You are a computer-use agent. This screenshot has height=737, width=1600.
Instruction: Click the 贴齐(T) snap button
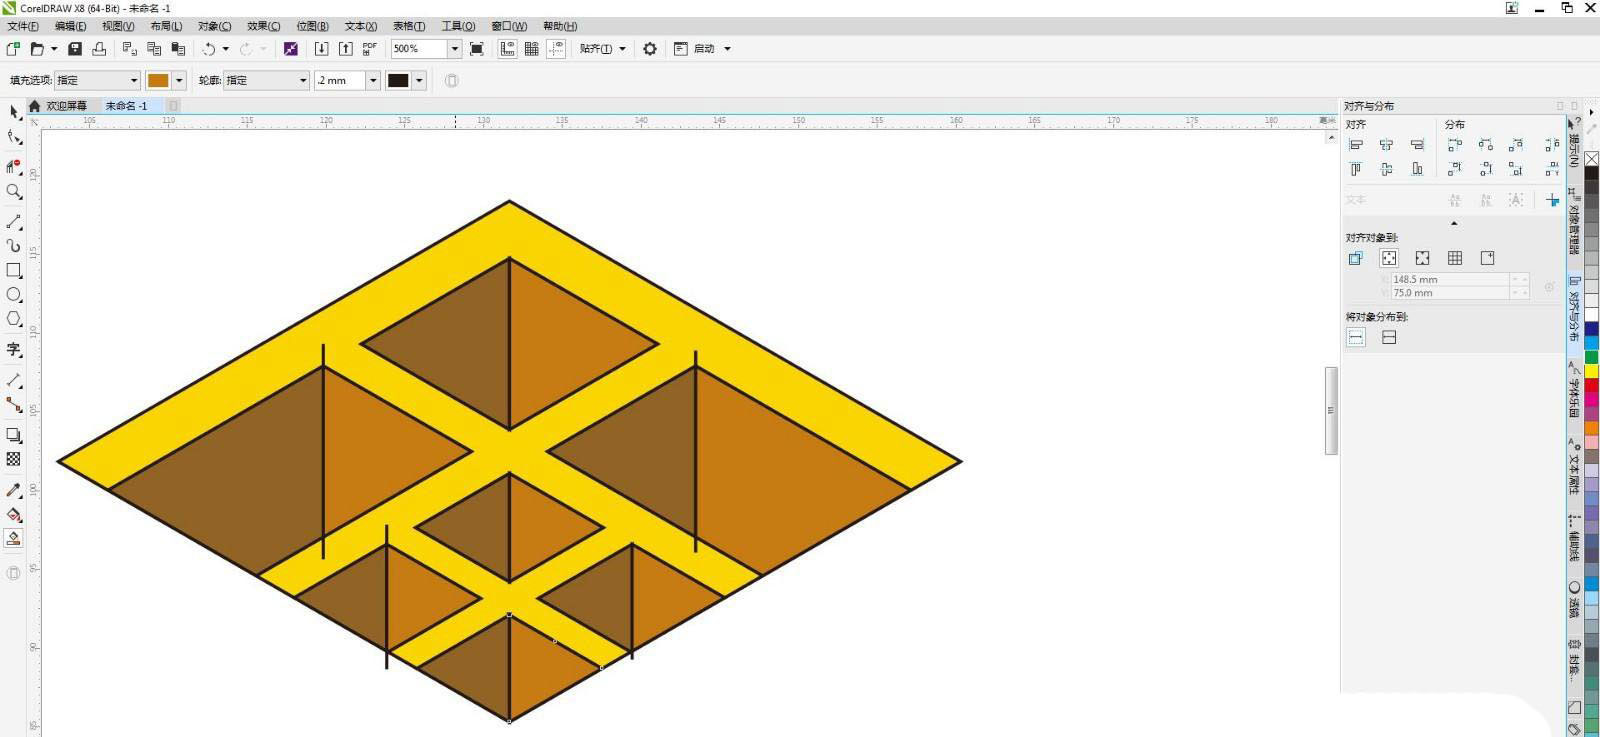602,48
